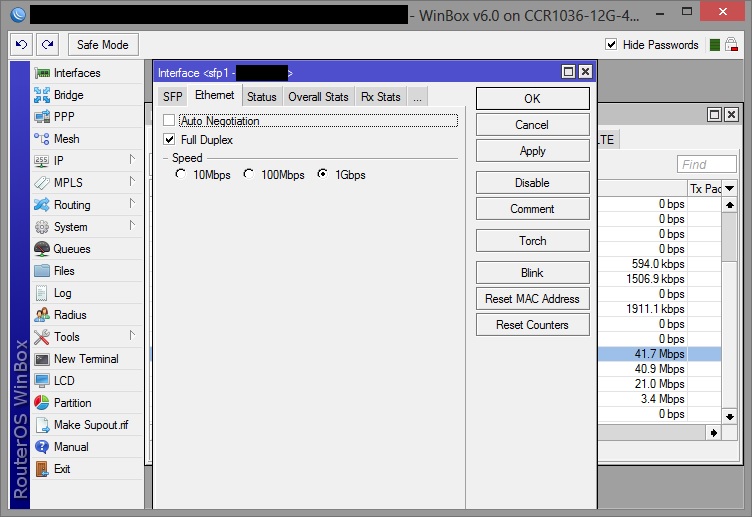This screenshot has width=752, height=517.
Task: Select the 41.7 Mbps row
Action: (x=660, y=354)
